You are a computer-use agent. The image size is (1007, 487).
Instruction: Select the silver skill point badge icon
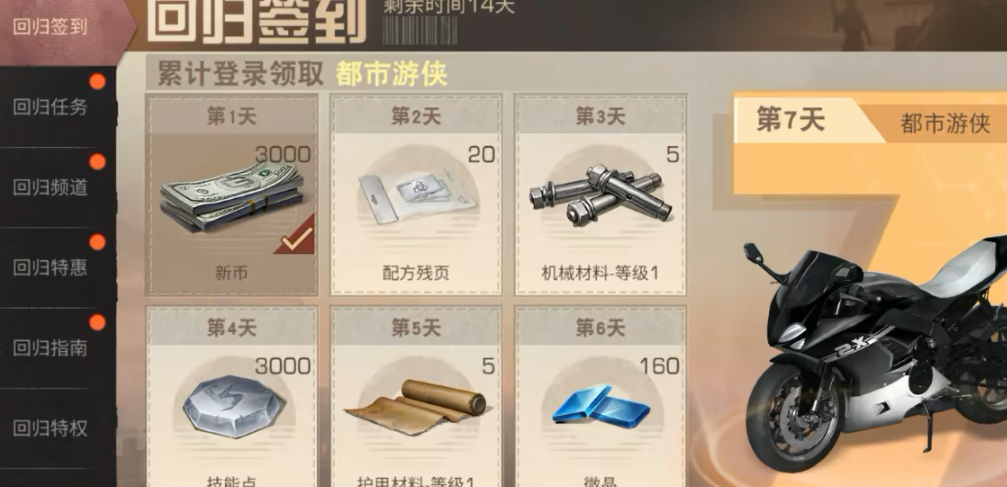(234, 406)
